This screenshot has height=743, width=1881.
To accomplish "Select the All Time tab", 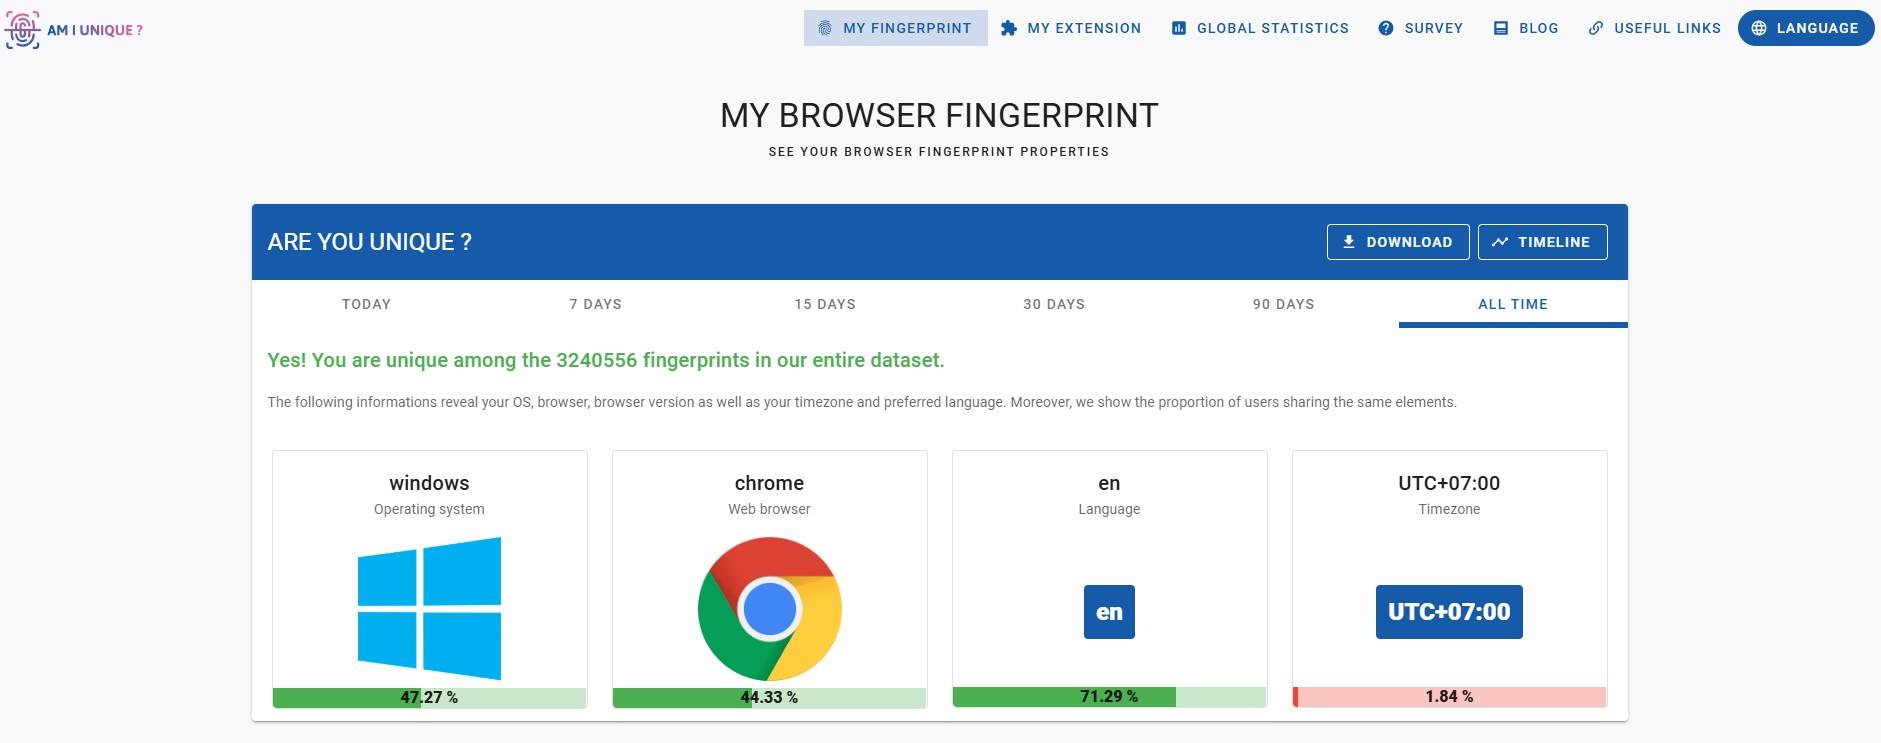I will [1513, 304].
